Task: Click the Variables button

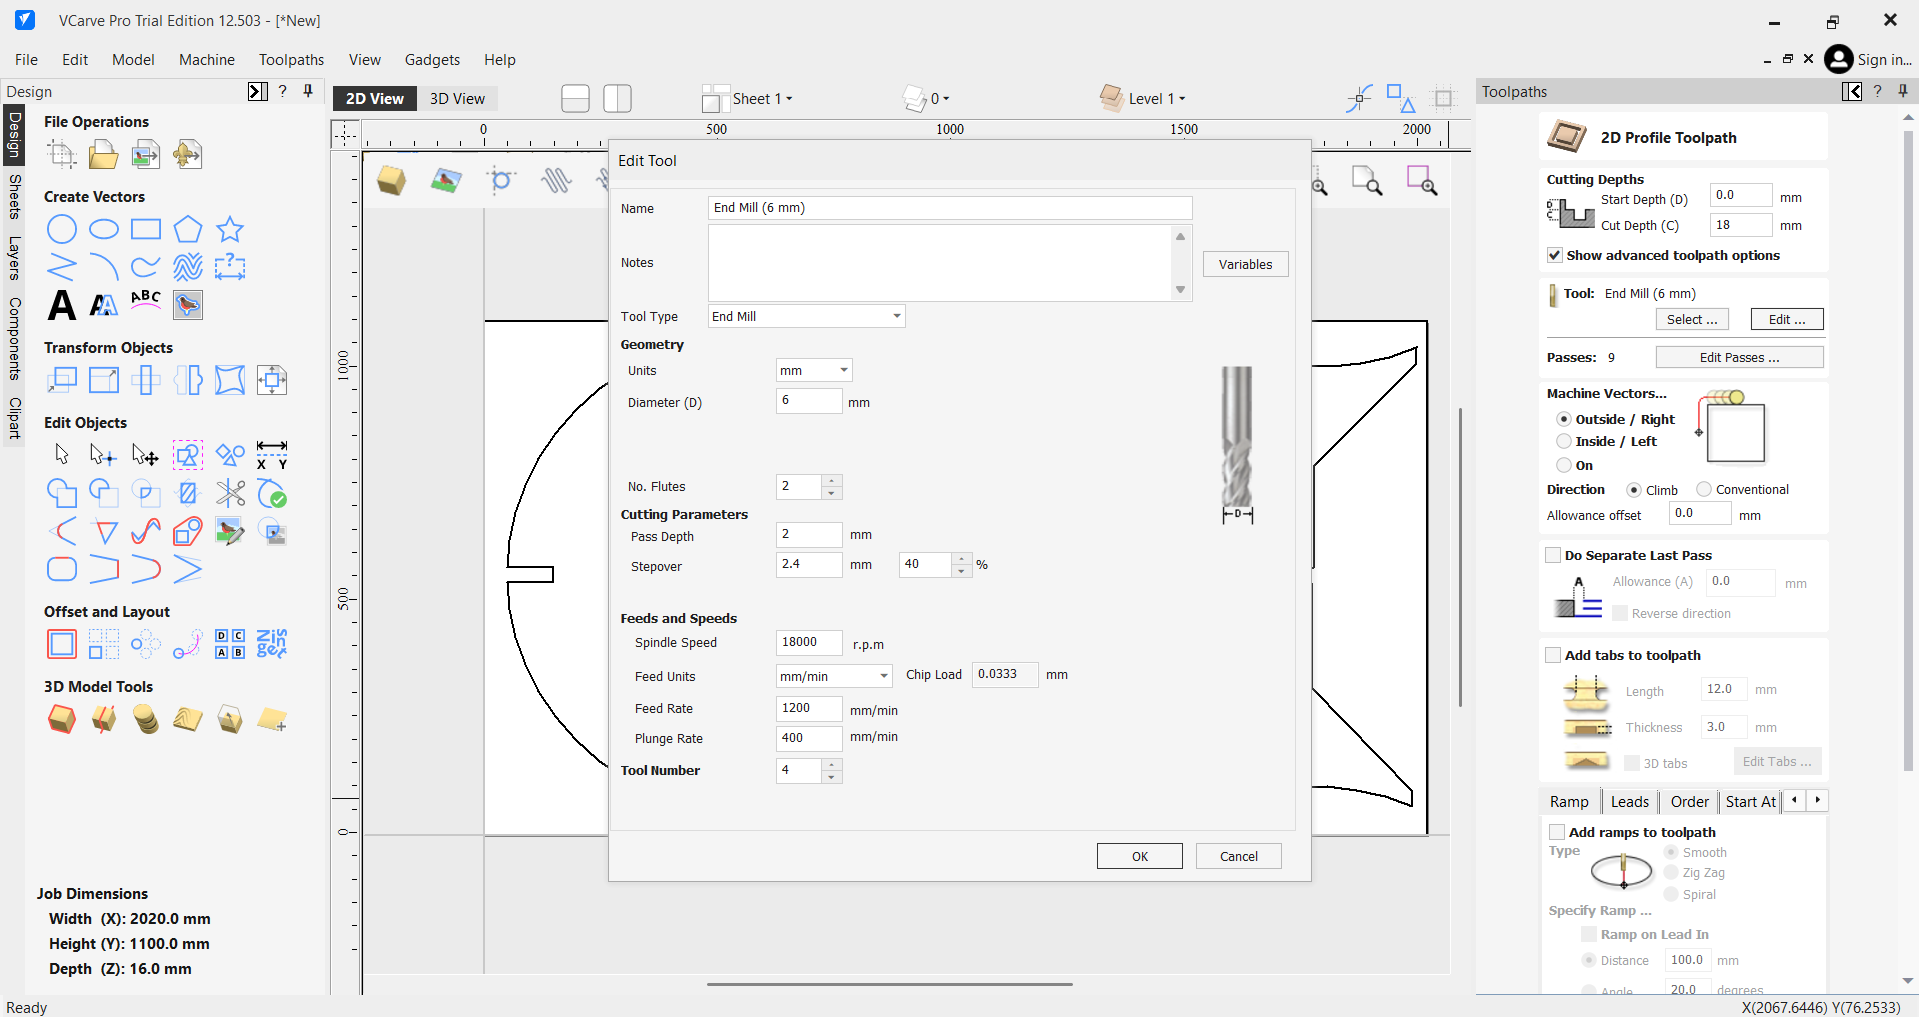Action: (x=1245, y=264)
